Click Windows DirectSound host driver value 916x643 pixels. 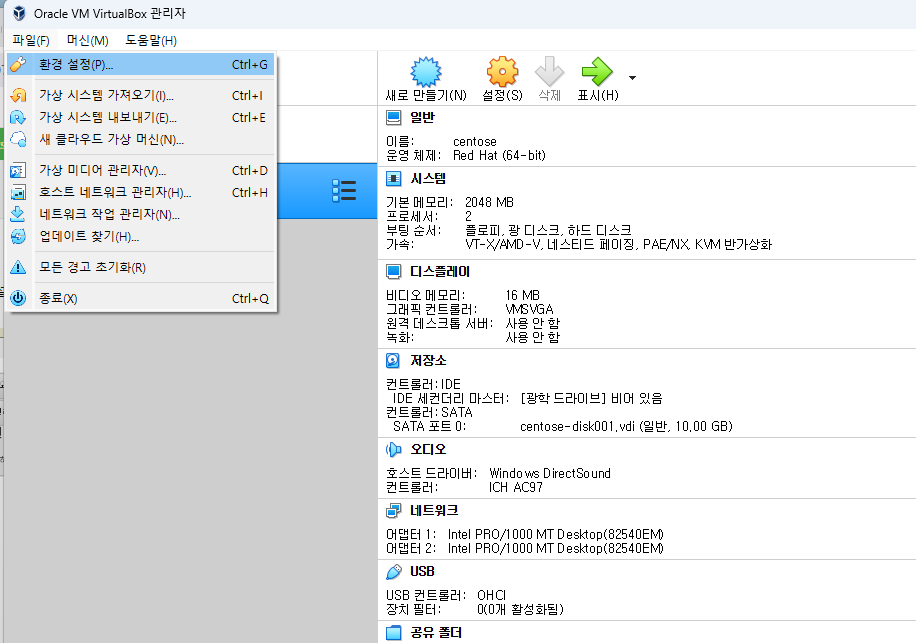coord(550,473)
